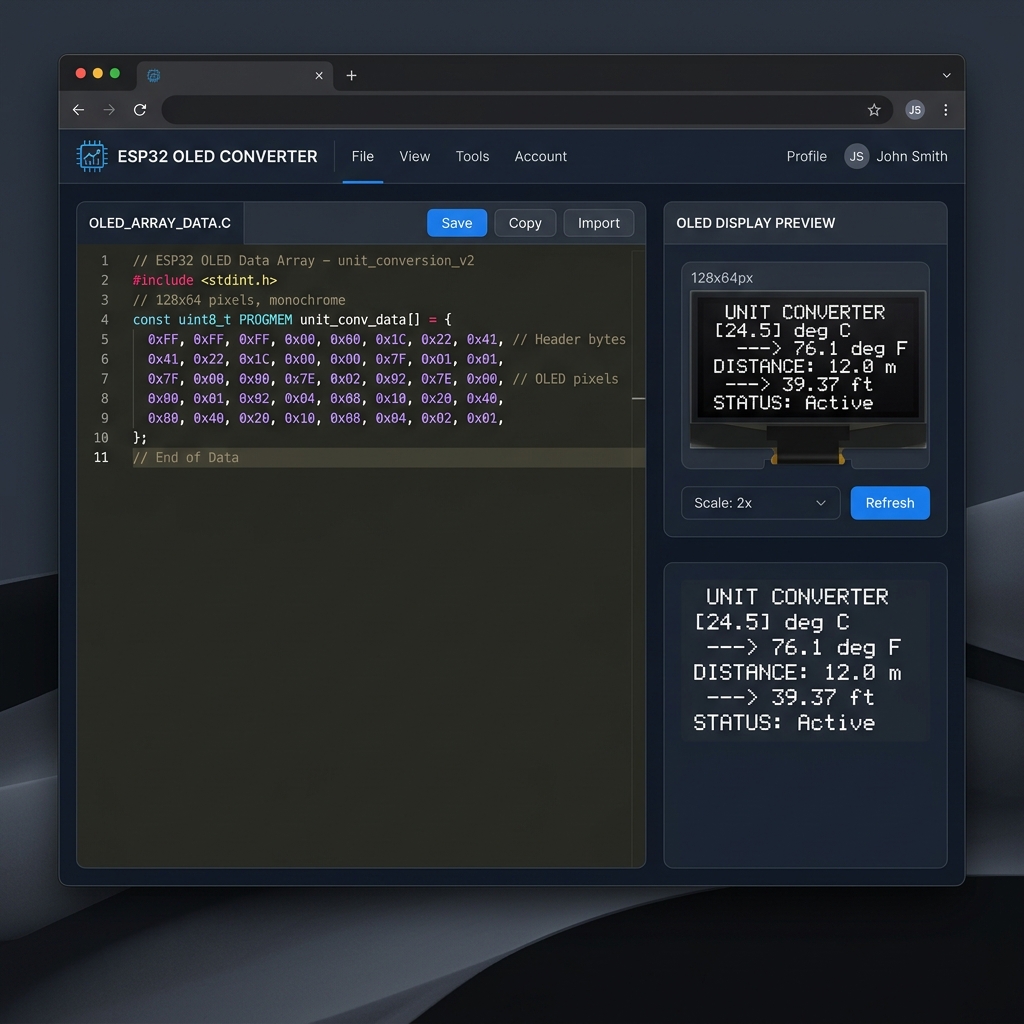Copy the code with the Copy button
Image resolution: width=1024 pixels, height=1024 pixels.
[x=525, y=223]
